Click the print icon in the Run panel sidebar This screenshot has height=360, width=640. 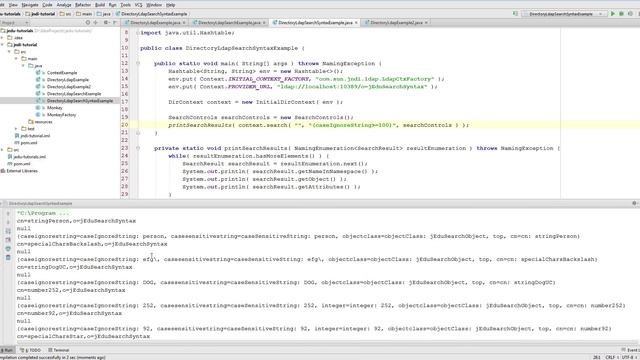click(x=8, y=249)
